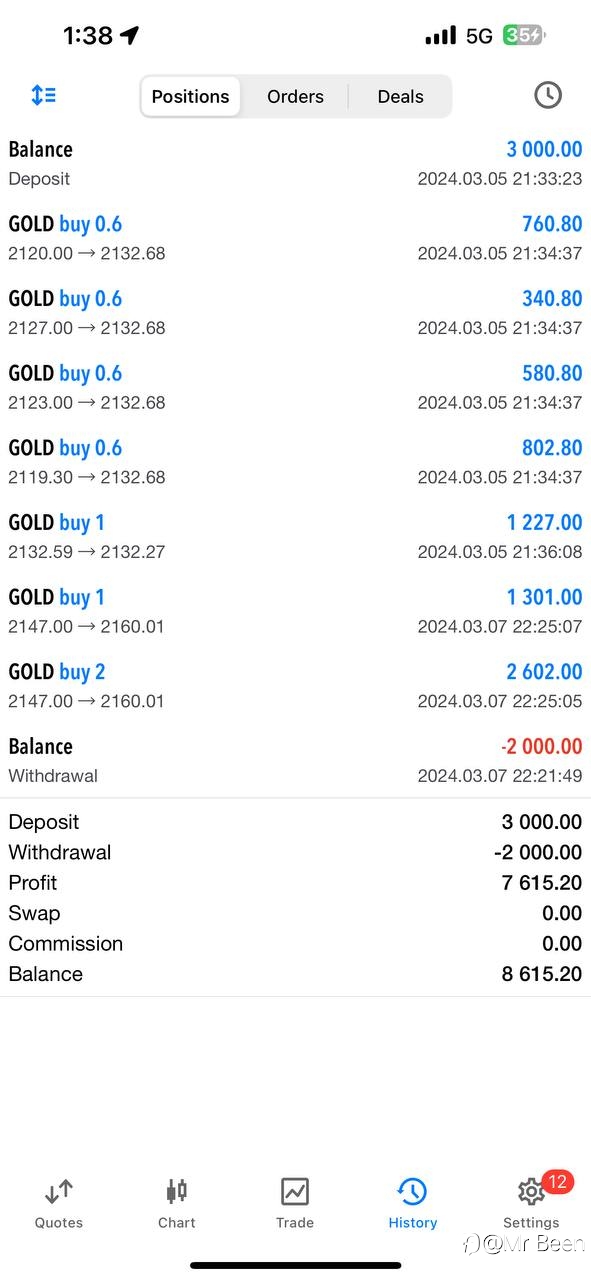Open Quotes arrows icon in bottom bar
591x1280 pixels.
pos(59,1192)
